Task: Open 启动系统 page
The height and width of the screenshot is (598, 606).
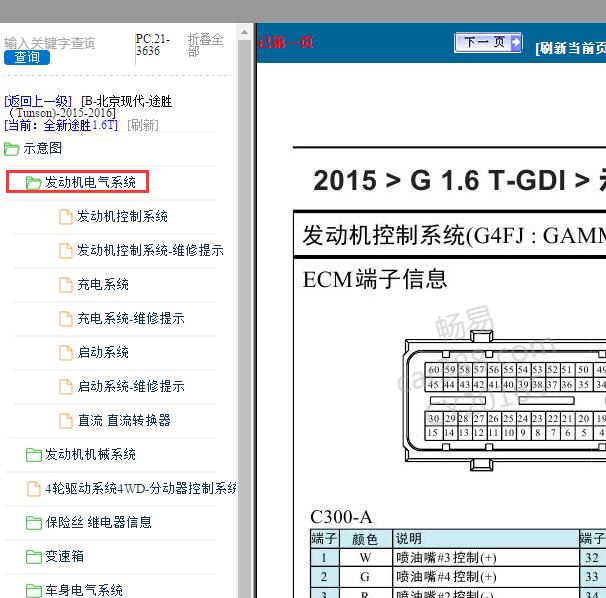Action: point(103,352)
